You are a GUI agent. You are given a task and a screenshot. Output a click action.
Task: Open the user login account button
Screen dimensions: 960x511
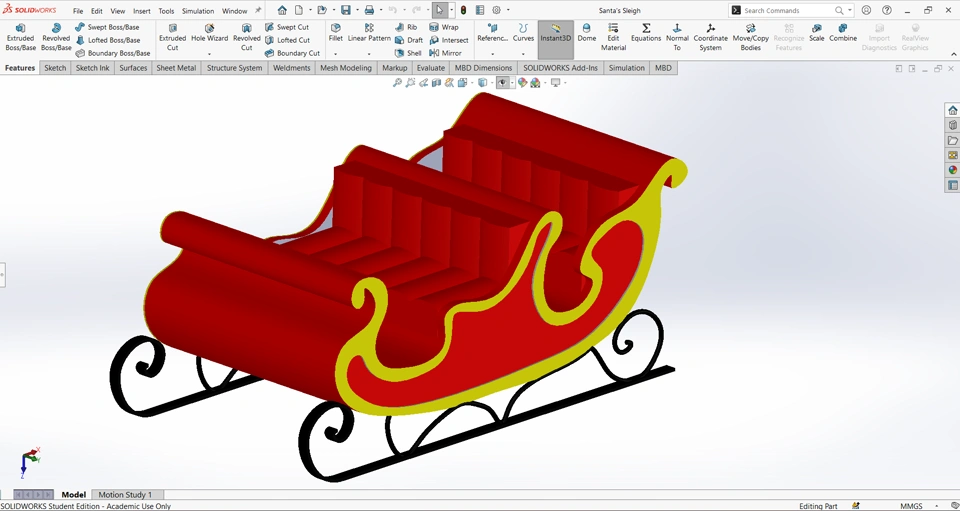[x=866, y=10]
